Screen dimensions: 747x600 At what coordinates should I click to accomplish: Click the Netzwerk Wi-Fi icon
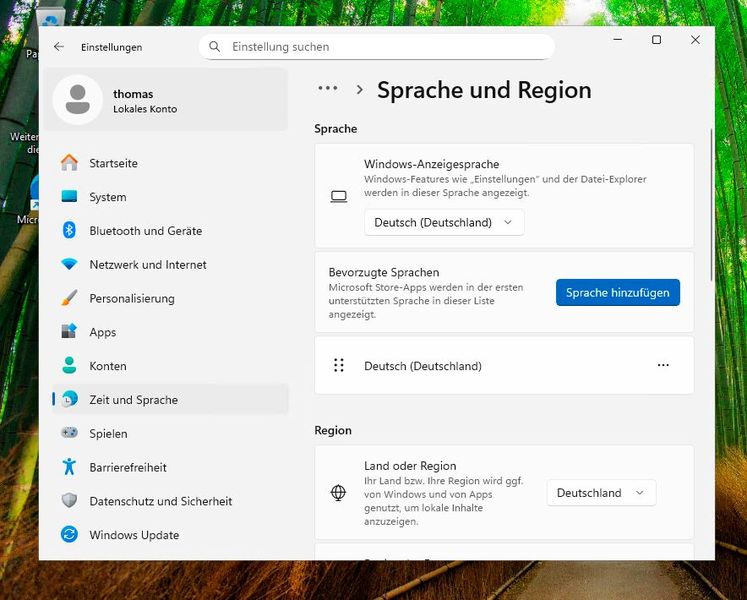click(69, 264)
